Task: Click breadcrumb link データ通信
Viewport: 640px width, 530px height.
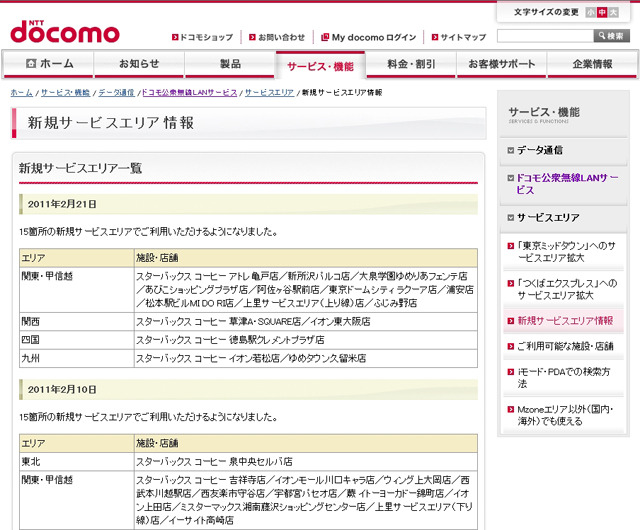Action: [116, 93]
